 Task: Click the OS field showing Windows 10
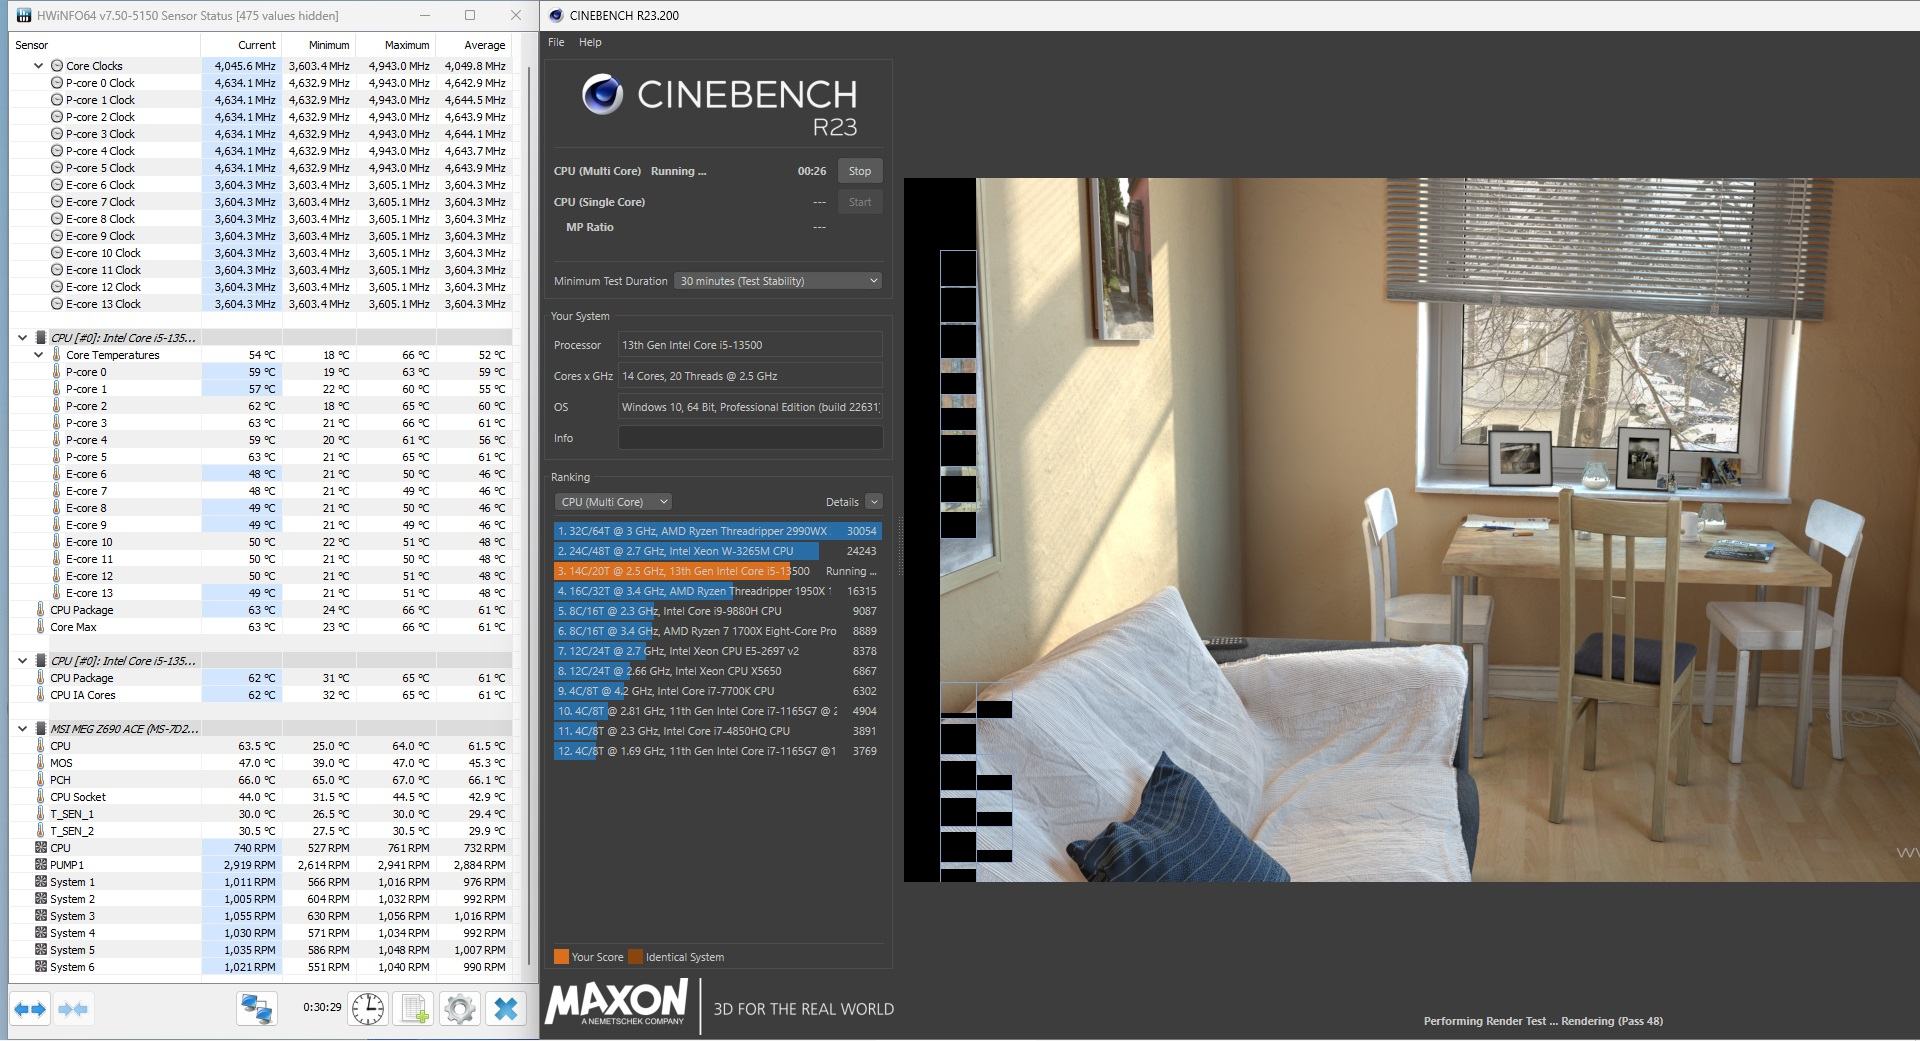click(750, 407)
